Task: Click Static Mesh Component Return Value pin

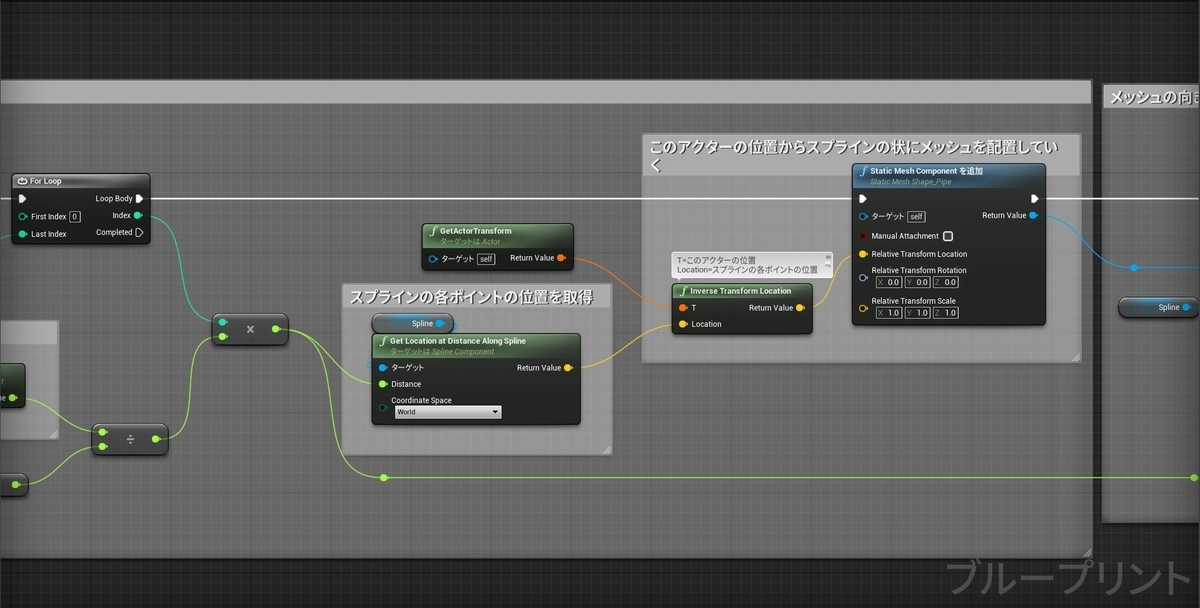Action: [x=1033, y=215]
